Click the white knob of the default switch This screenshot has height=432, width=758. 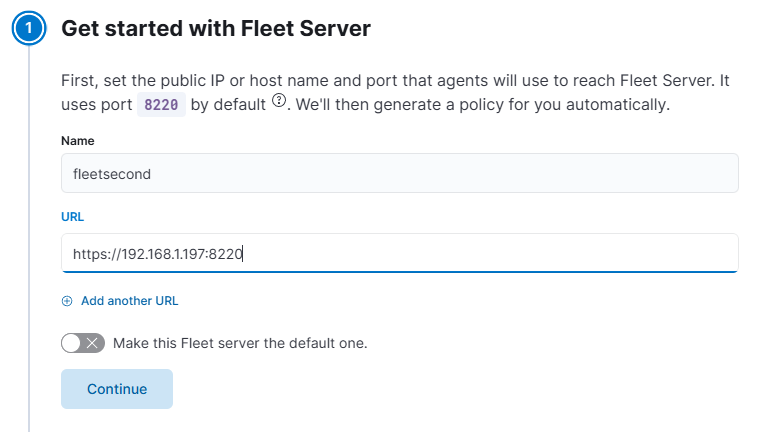(72, 343)
